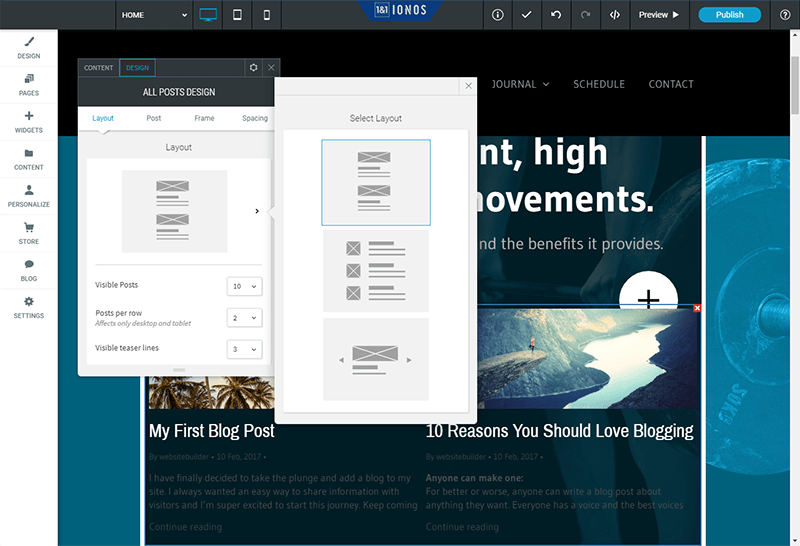Switch to desktop view

pos(208,15)
